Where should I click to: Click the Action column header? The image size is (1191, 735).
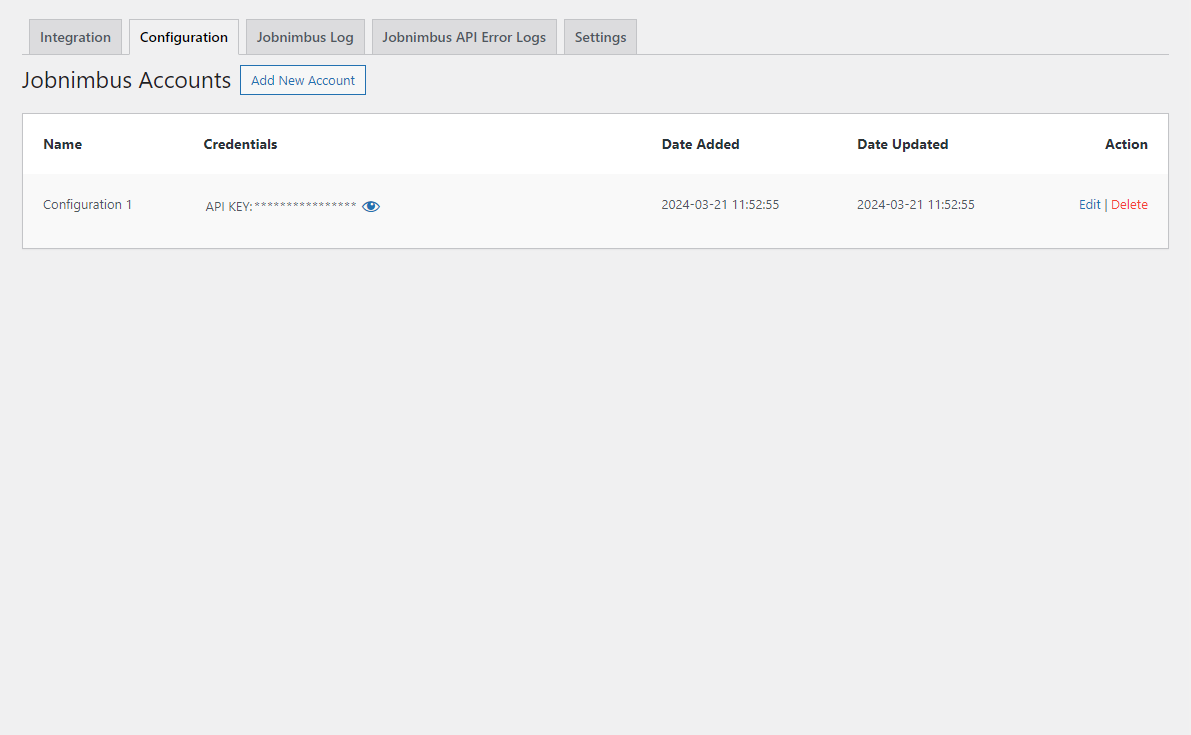click(1126, 144)
